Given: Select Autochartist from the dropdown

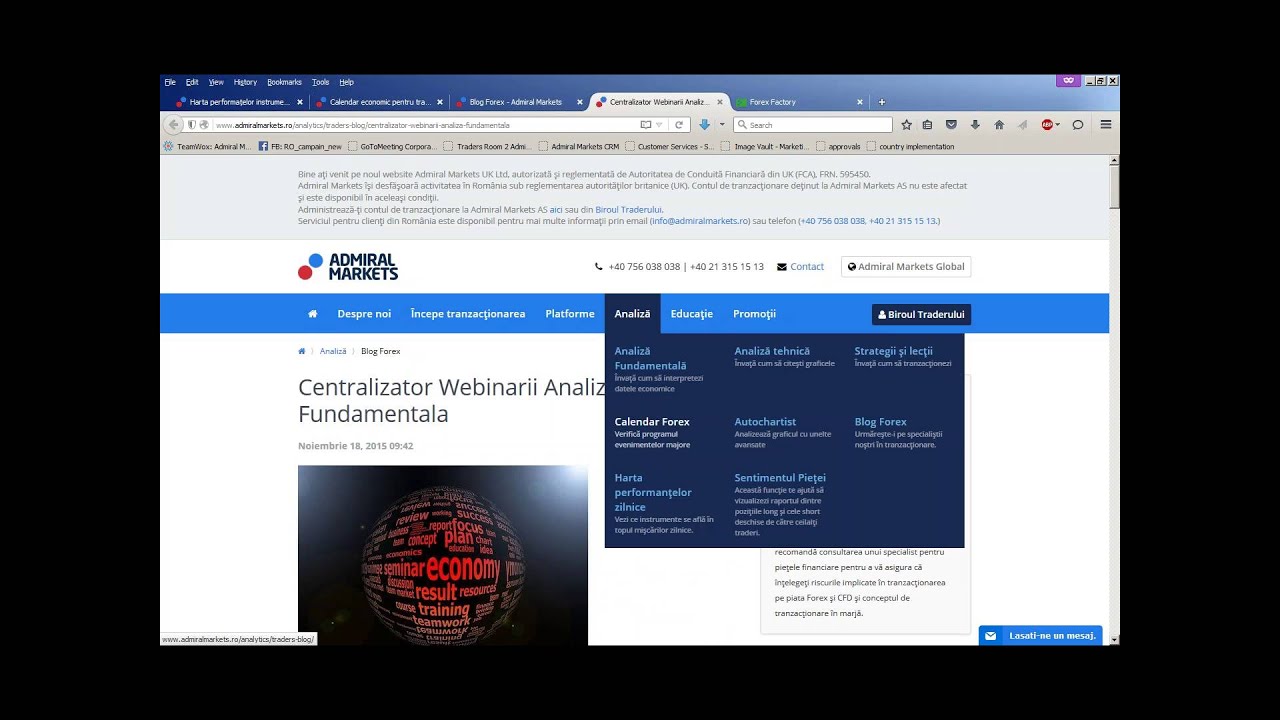Looking at the screenshot, I should [765, 422].
